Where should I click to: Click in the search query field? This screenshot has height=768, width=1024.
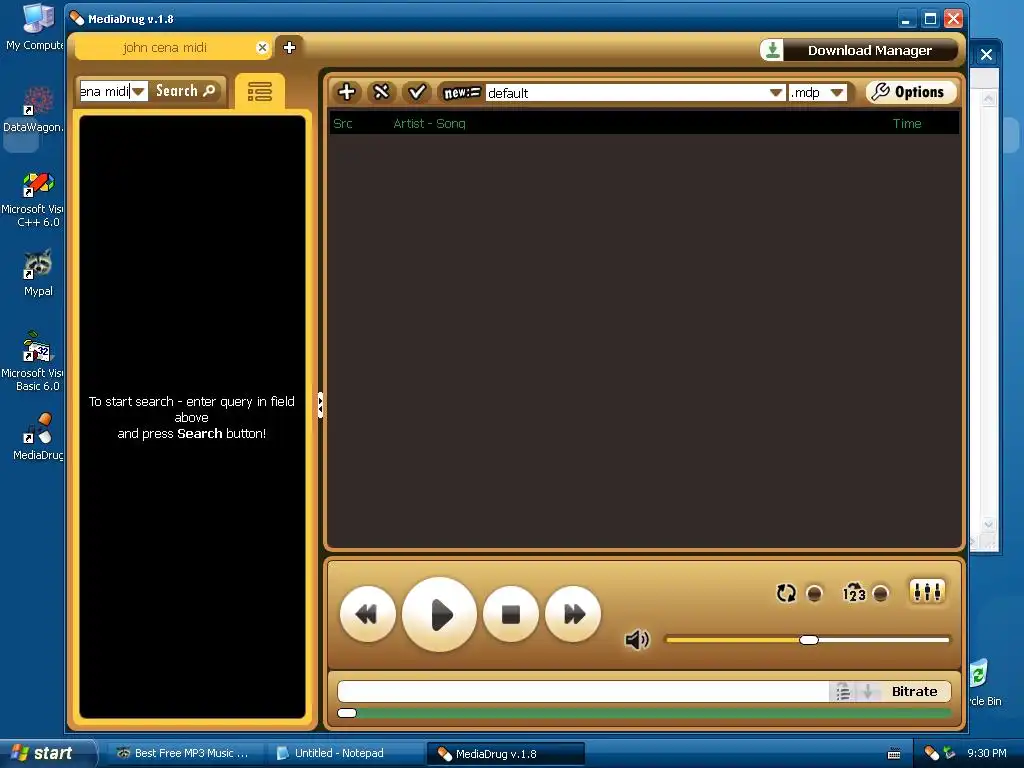[104, 91]
